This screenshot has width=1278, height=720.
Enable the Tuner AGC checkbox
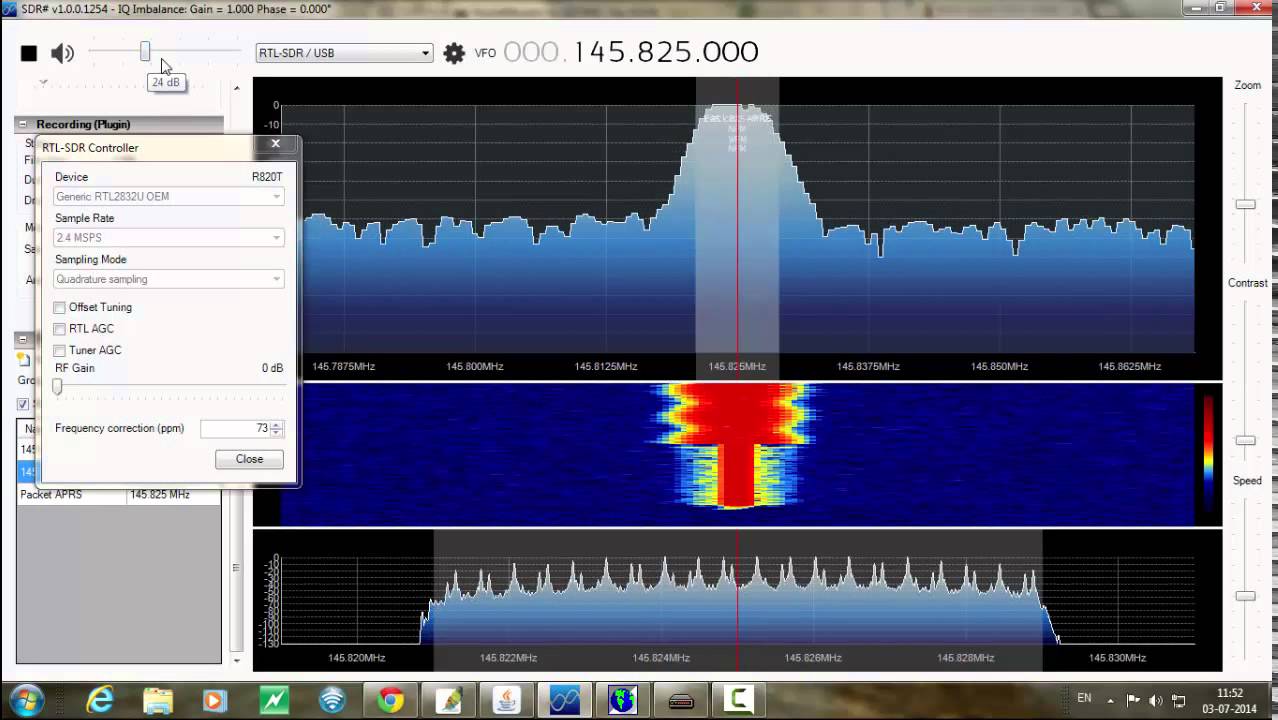(60, 350)
